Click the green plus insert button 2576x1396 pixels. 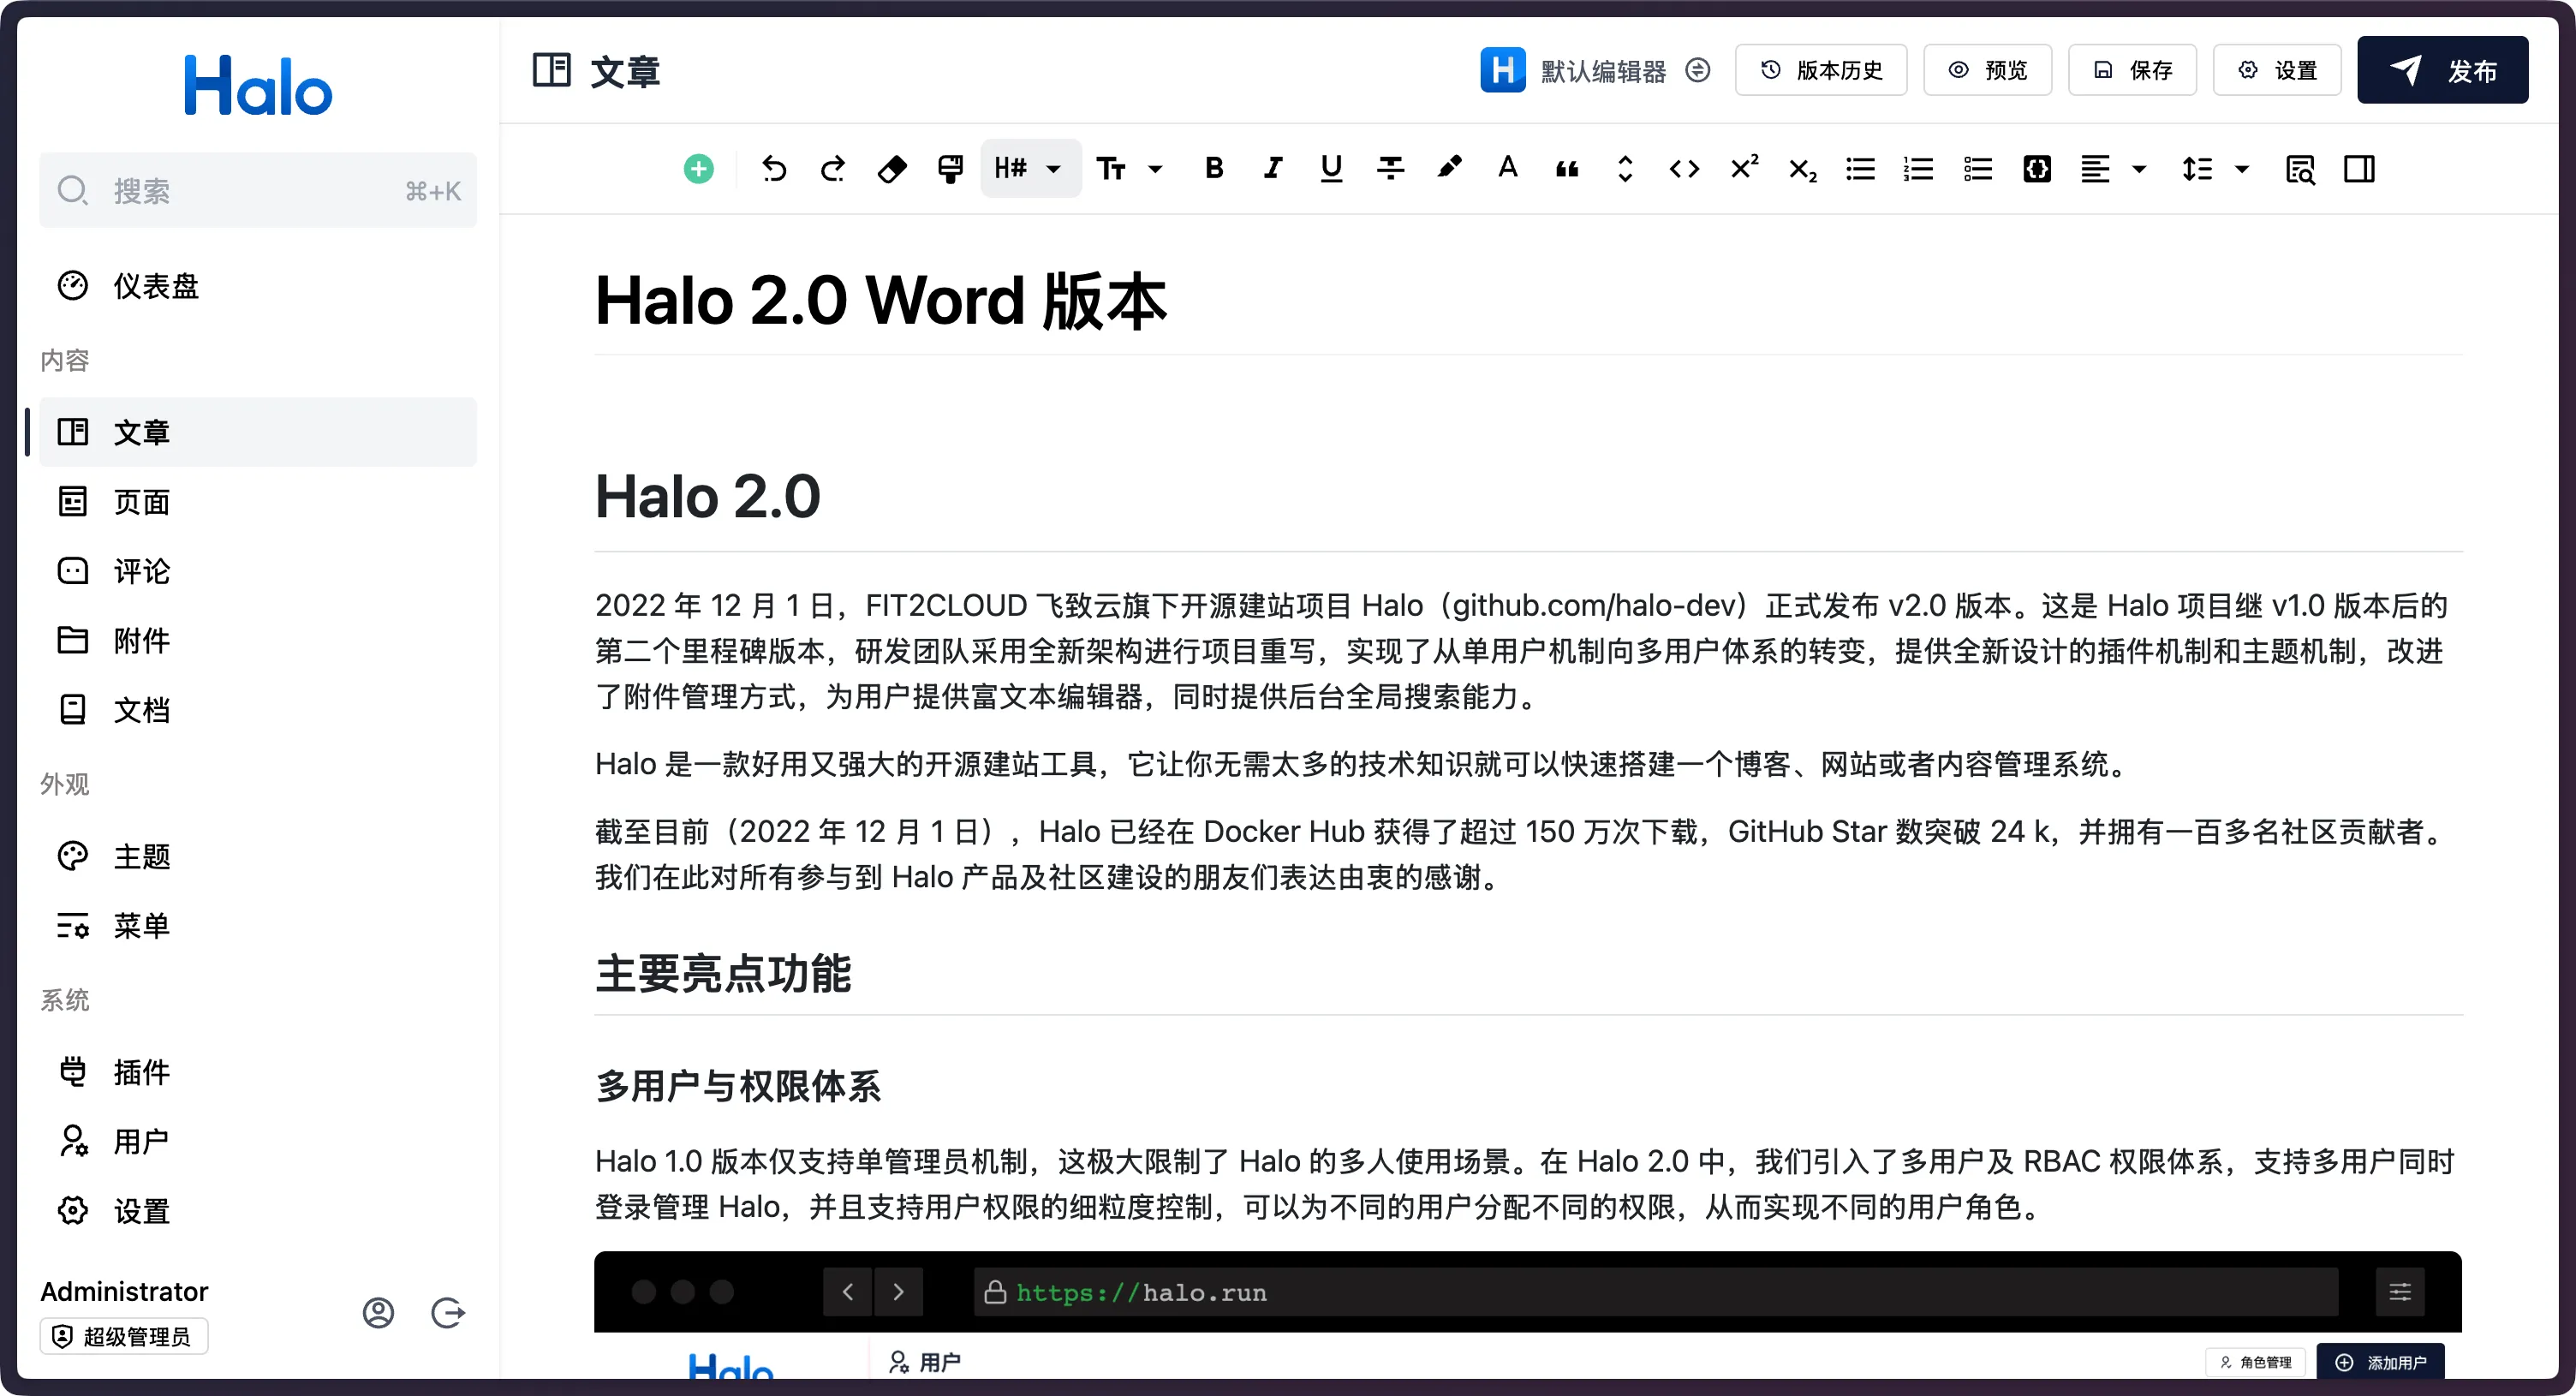click(698, 169)
